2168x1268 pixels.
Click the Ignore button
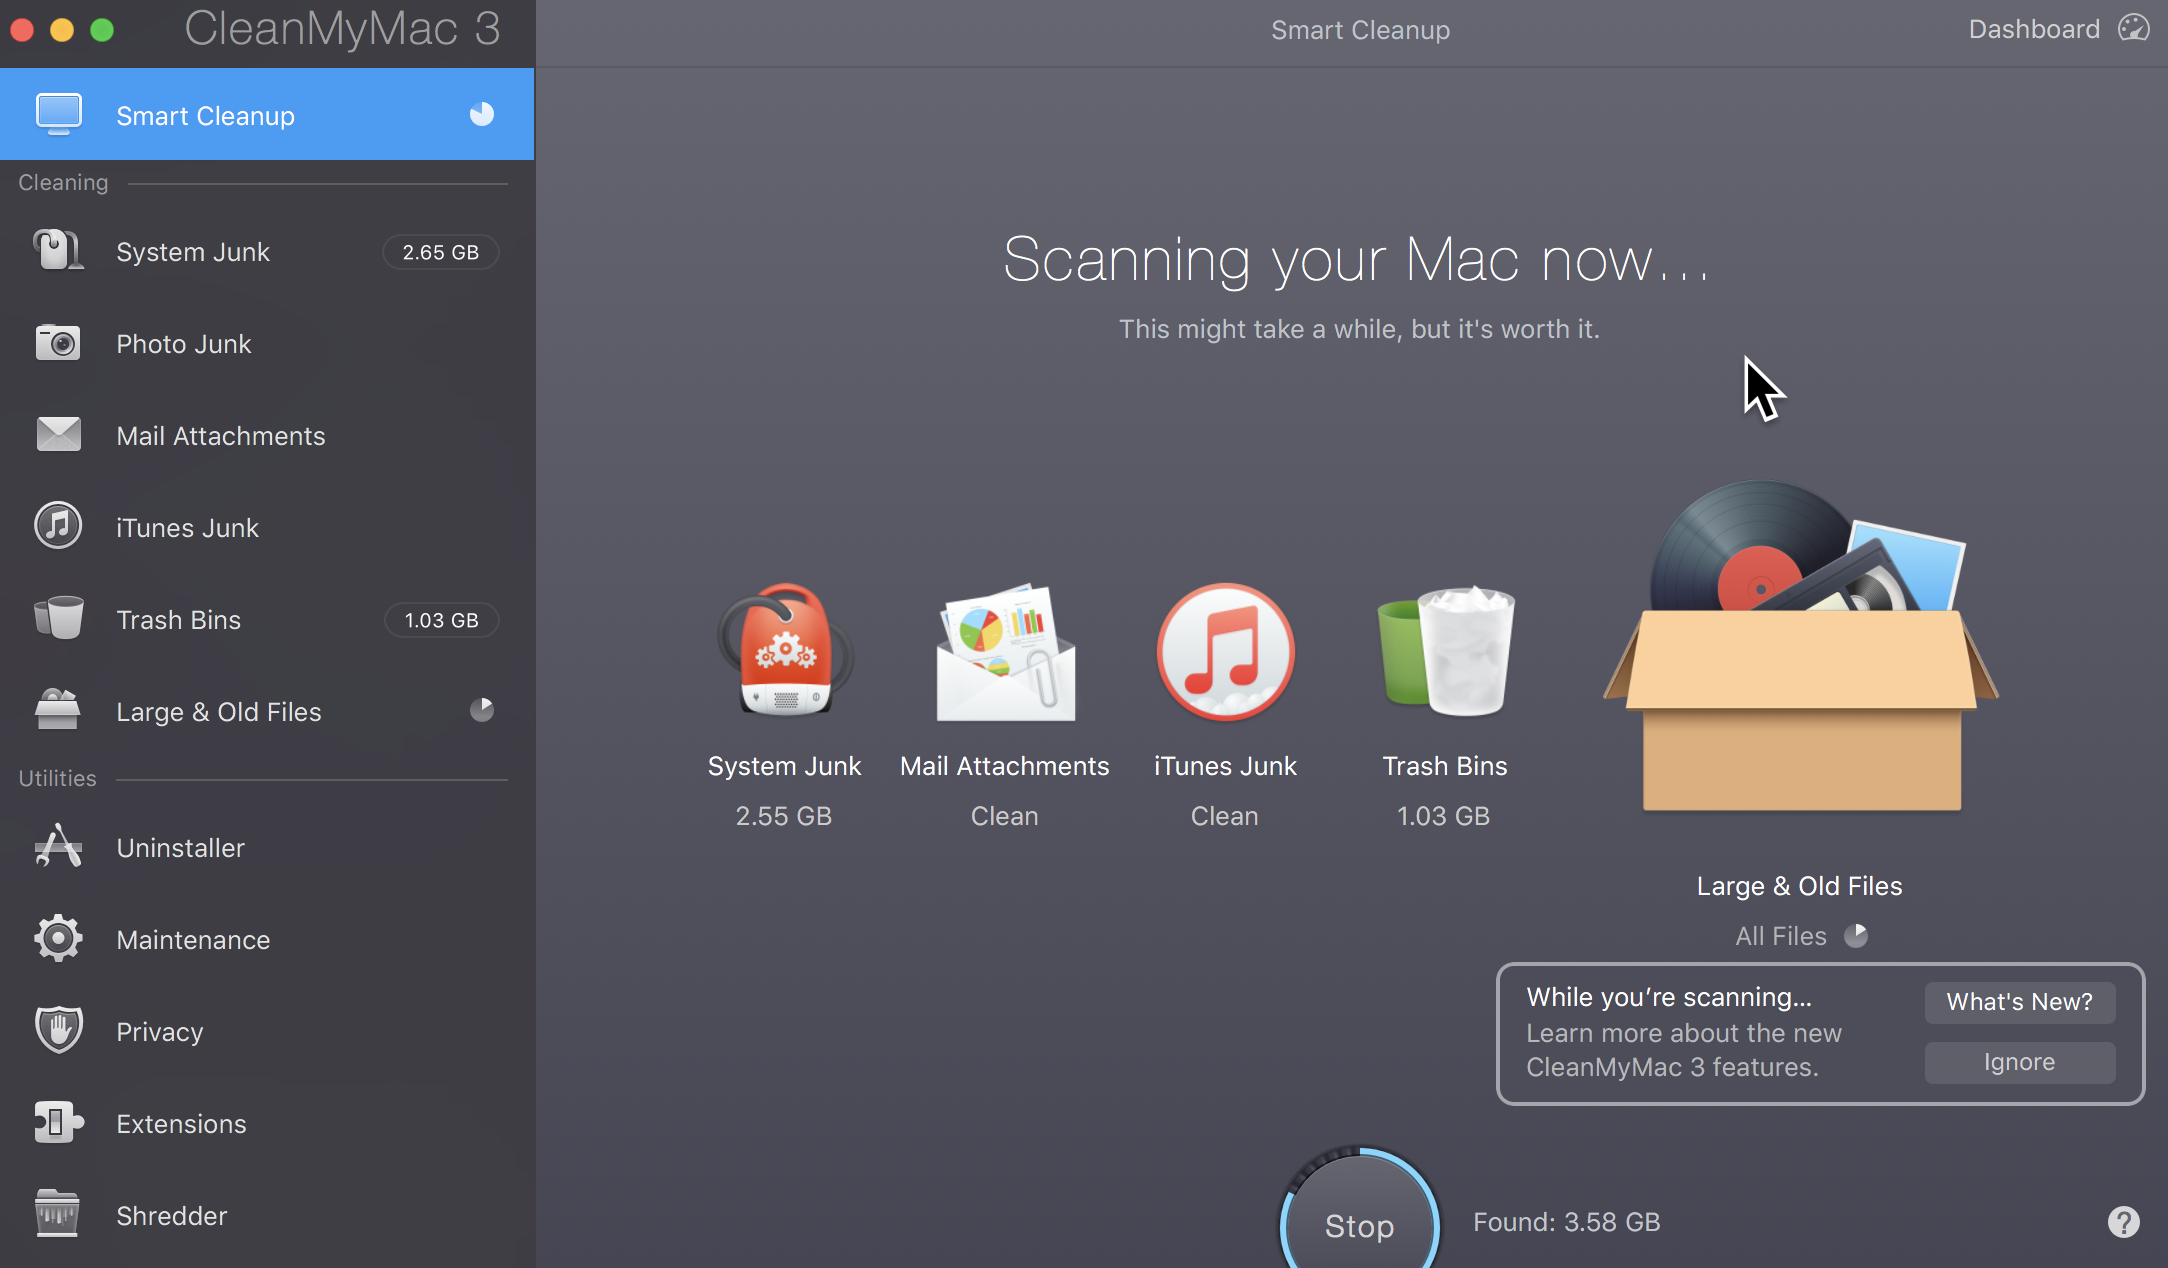point(2019,1062)
